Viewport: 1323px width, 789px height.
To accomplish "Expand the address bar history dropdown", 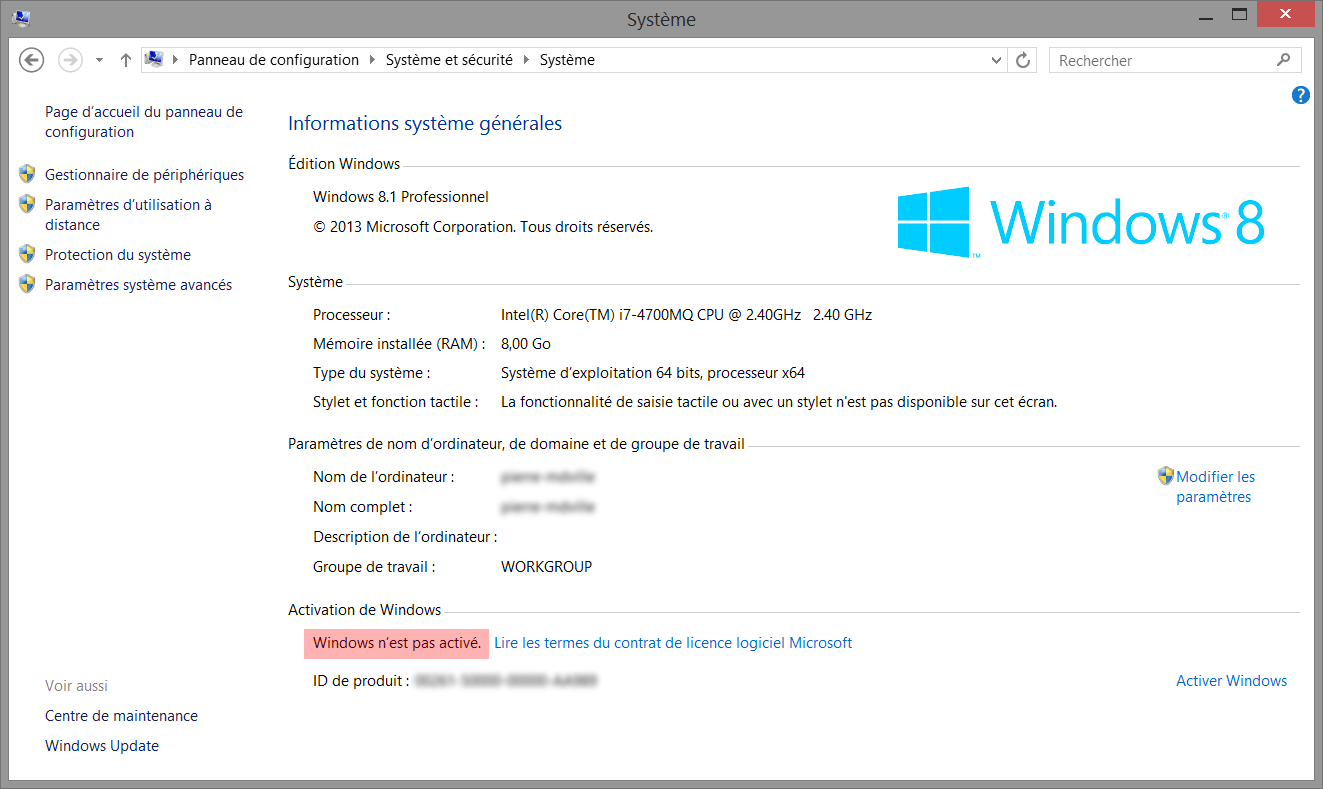I will (996, 60).
